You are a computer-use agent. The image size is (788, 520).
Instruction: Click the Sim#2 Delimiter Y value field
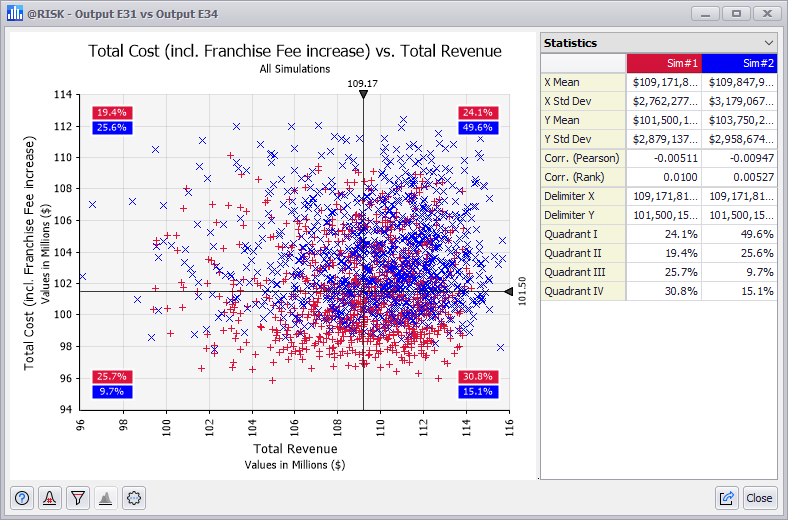739,215
